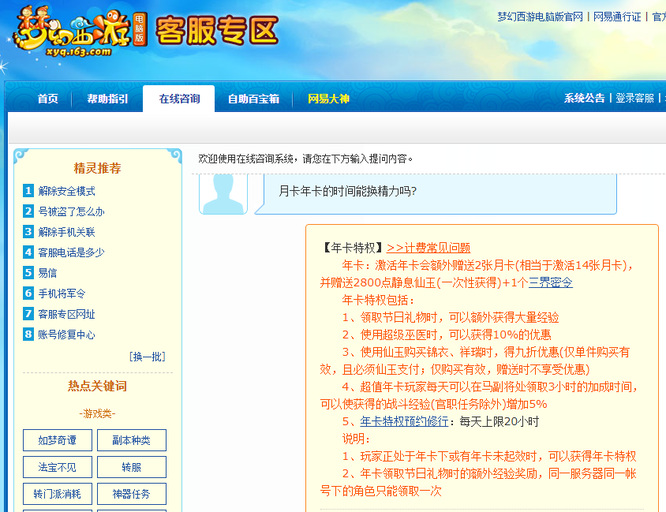Click the 客服专区 banner title
The image size is (666, 512).
point(217,31)
